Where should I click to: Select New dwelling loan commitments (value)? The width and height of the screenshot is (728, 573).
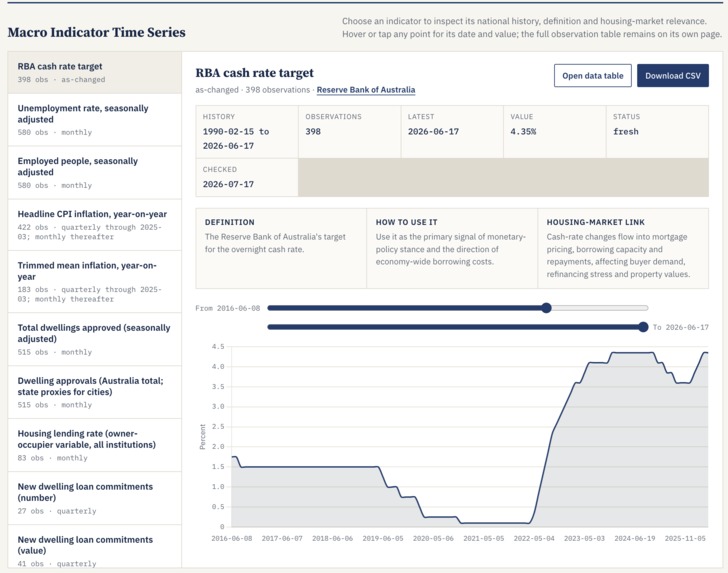[95, 547]
